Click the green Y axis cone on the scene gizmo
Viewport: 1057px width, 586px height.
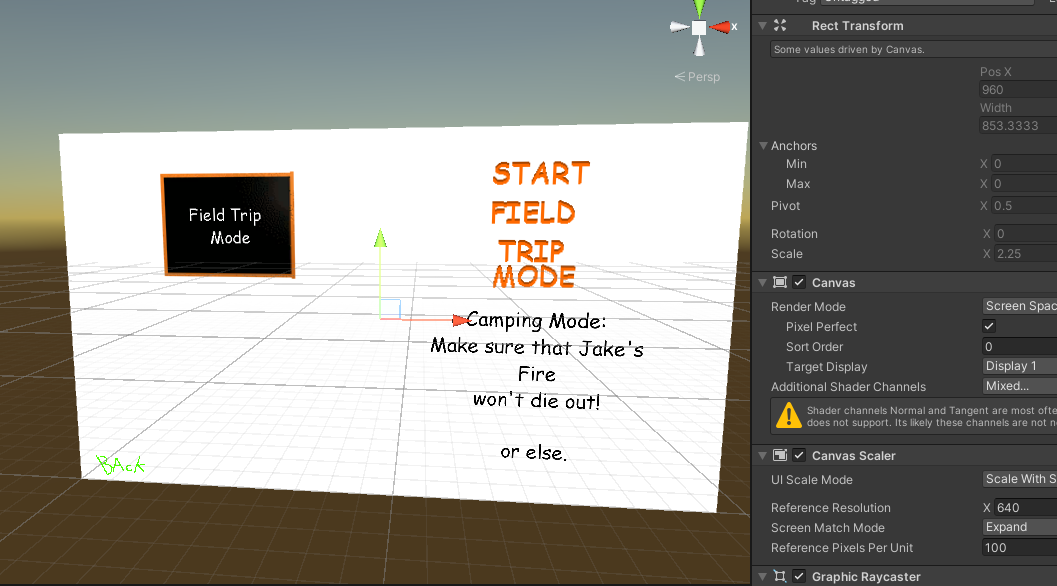tap(699, 8)
